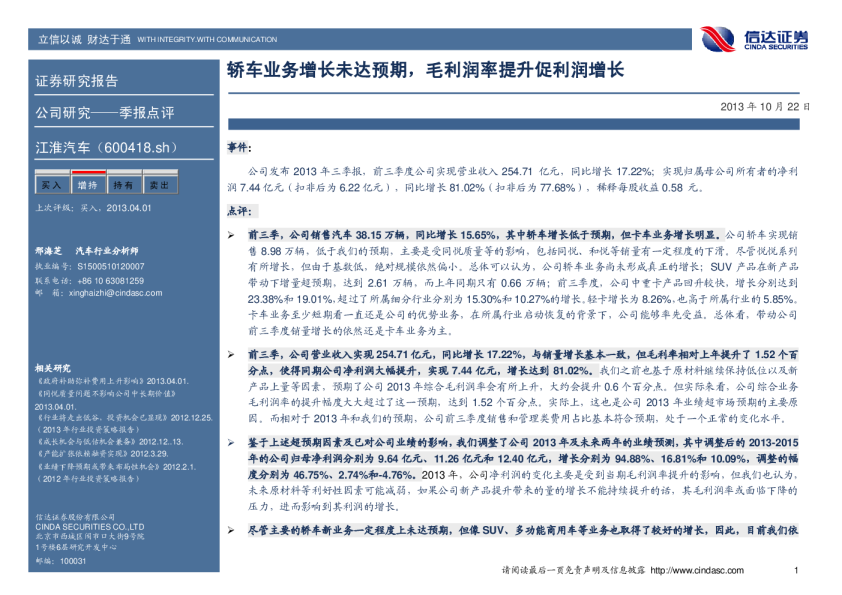The height and width of the screenshot is (595, 842).
Task: Click the second bullet arrow before 前三季营业收入
Action: tap(231, 354)
